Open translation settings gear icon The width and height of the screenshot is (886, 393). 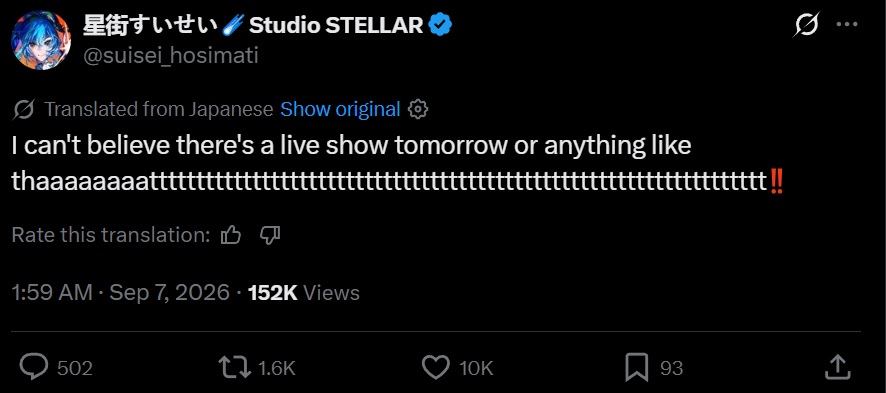[x=418, y=109]
